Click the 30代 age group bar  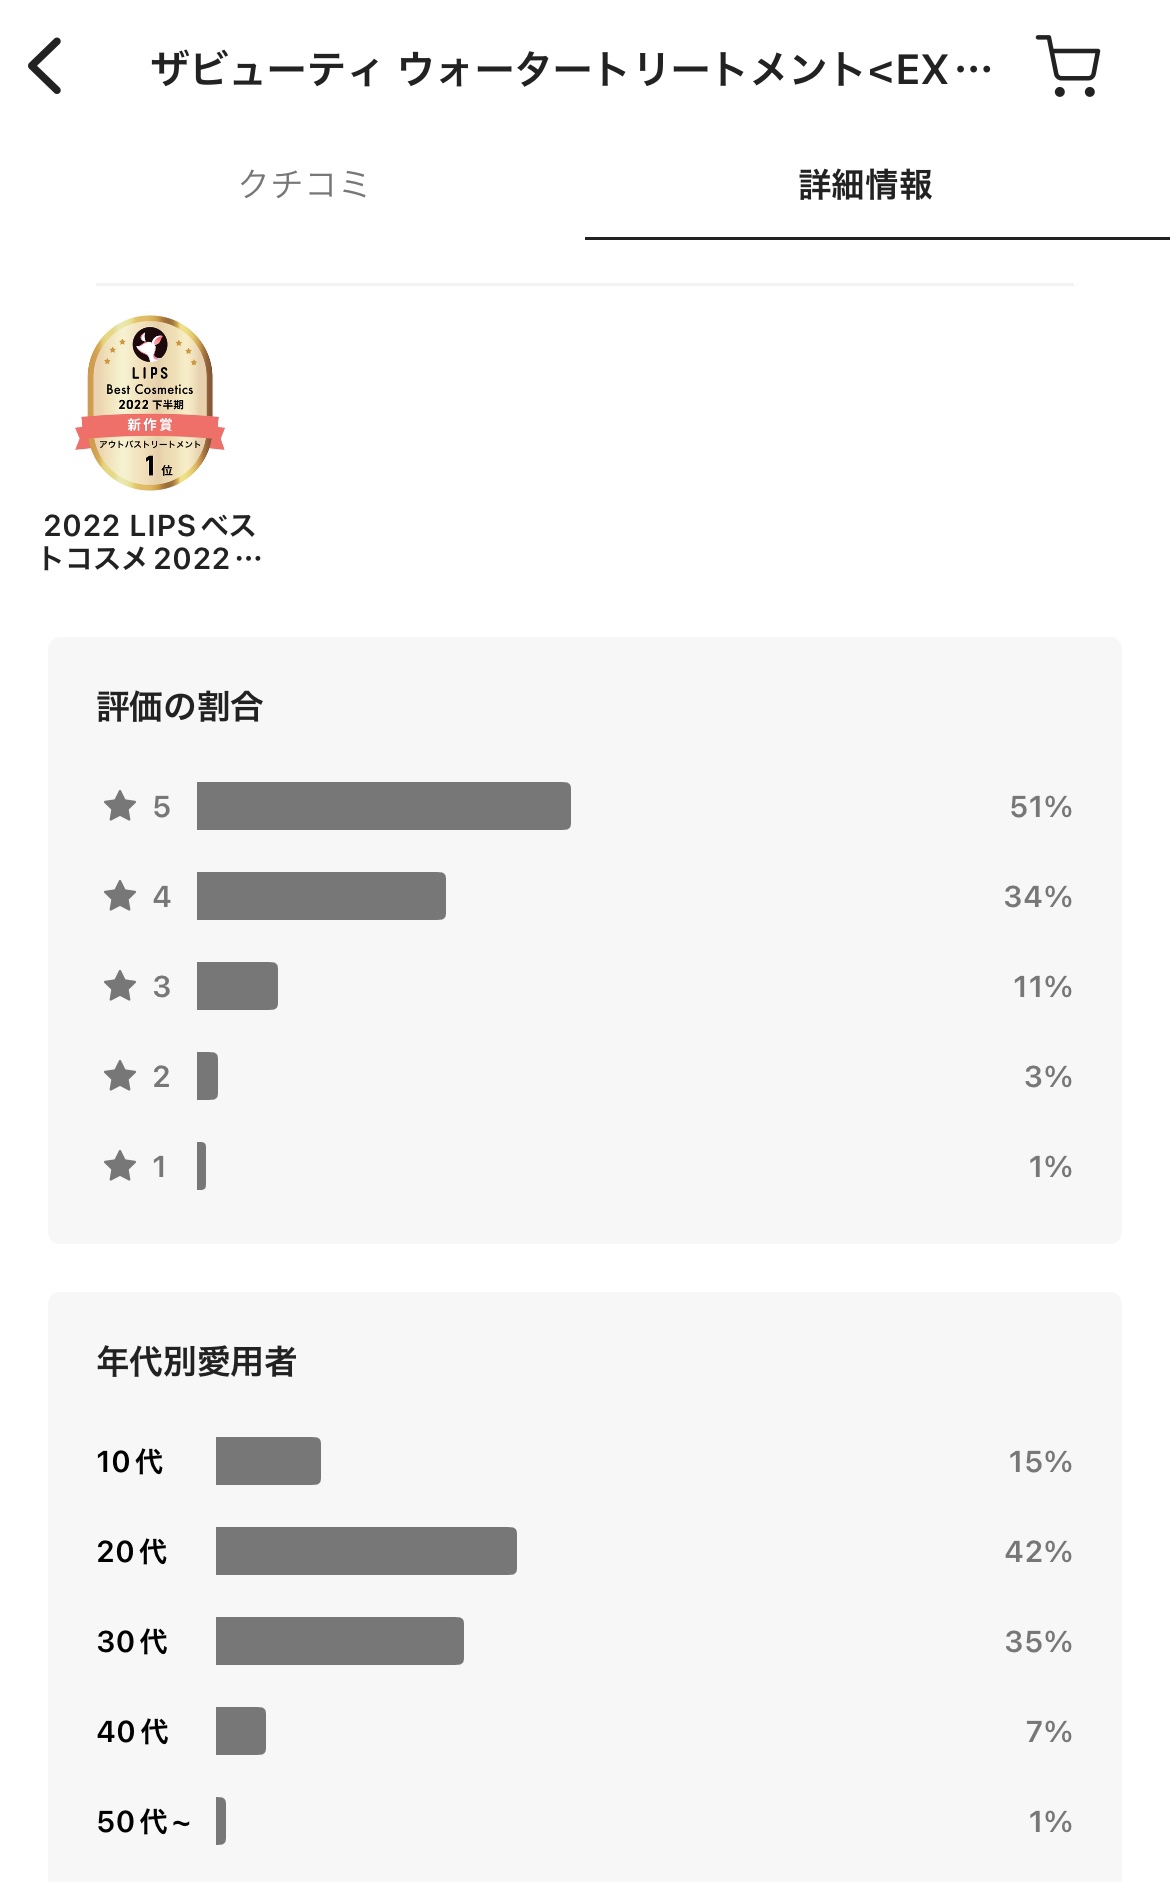coord(339,1641)
